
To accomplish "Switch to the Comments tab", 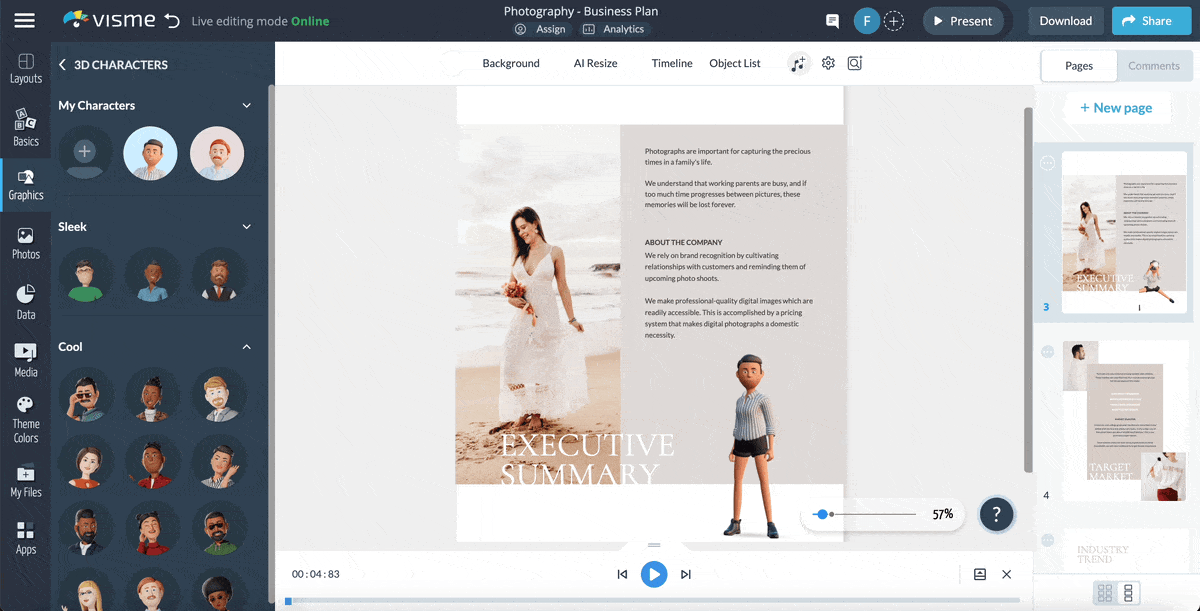I will pos(1154,65).
